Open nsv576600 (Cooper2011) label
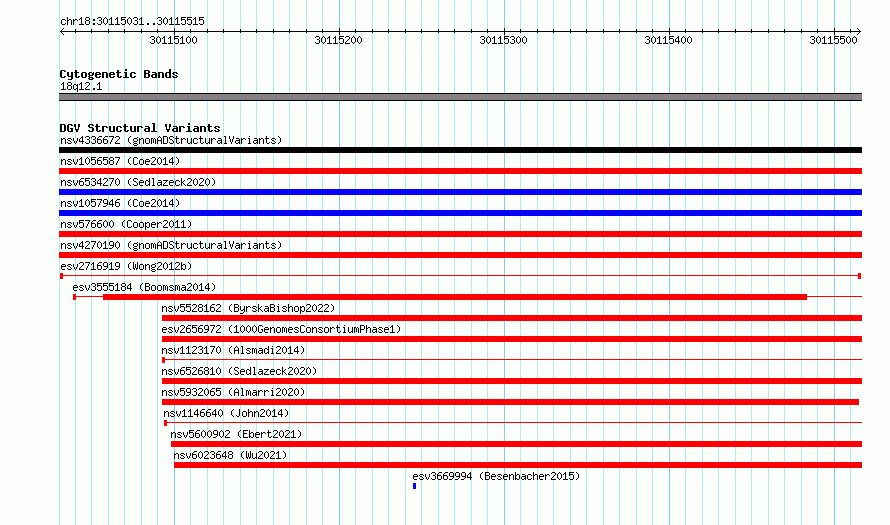The height and width of the screenshot is (525, 890). [x=126, y=224]
